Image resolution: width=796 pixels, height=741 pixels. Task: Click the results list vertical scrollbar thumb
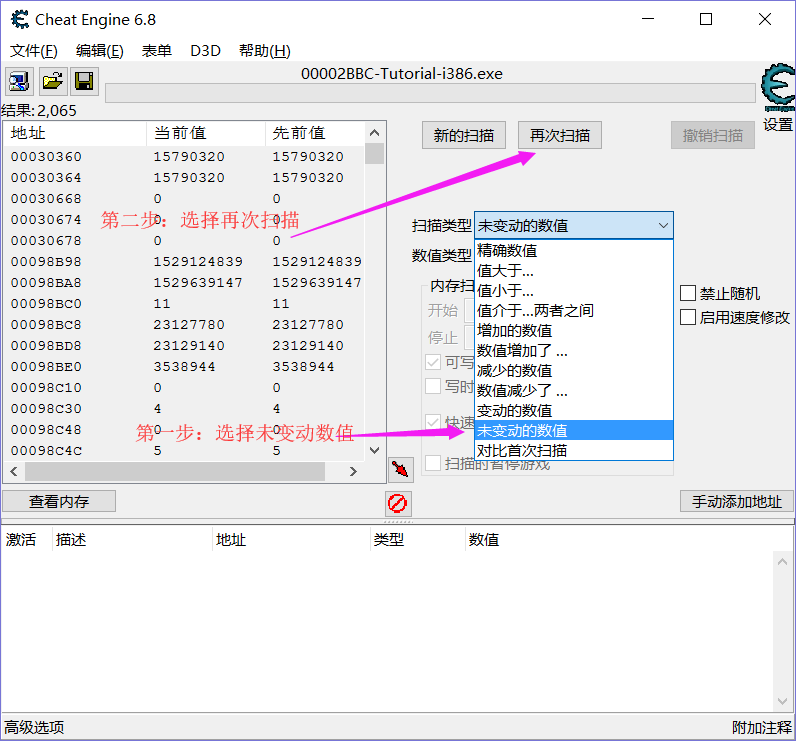374,154
